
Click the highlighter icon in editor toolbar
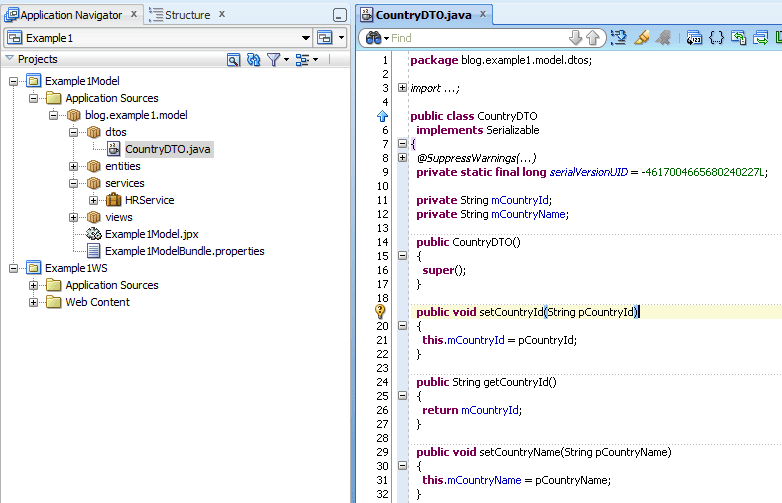coord(641,37)
